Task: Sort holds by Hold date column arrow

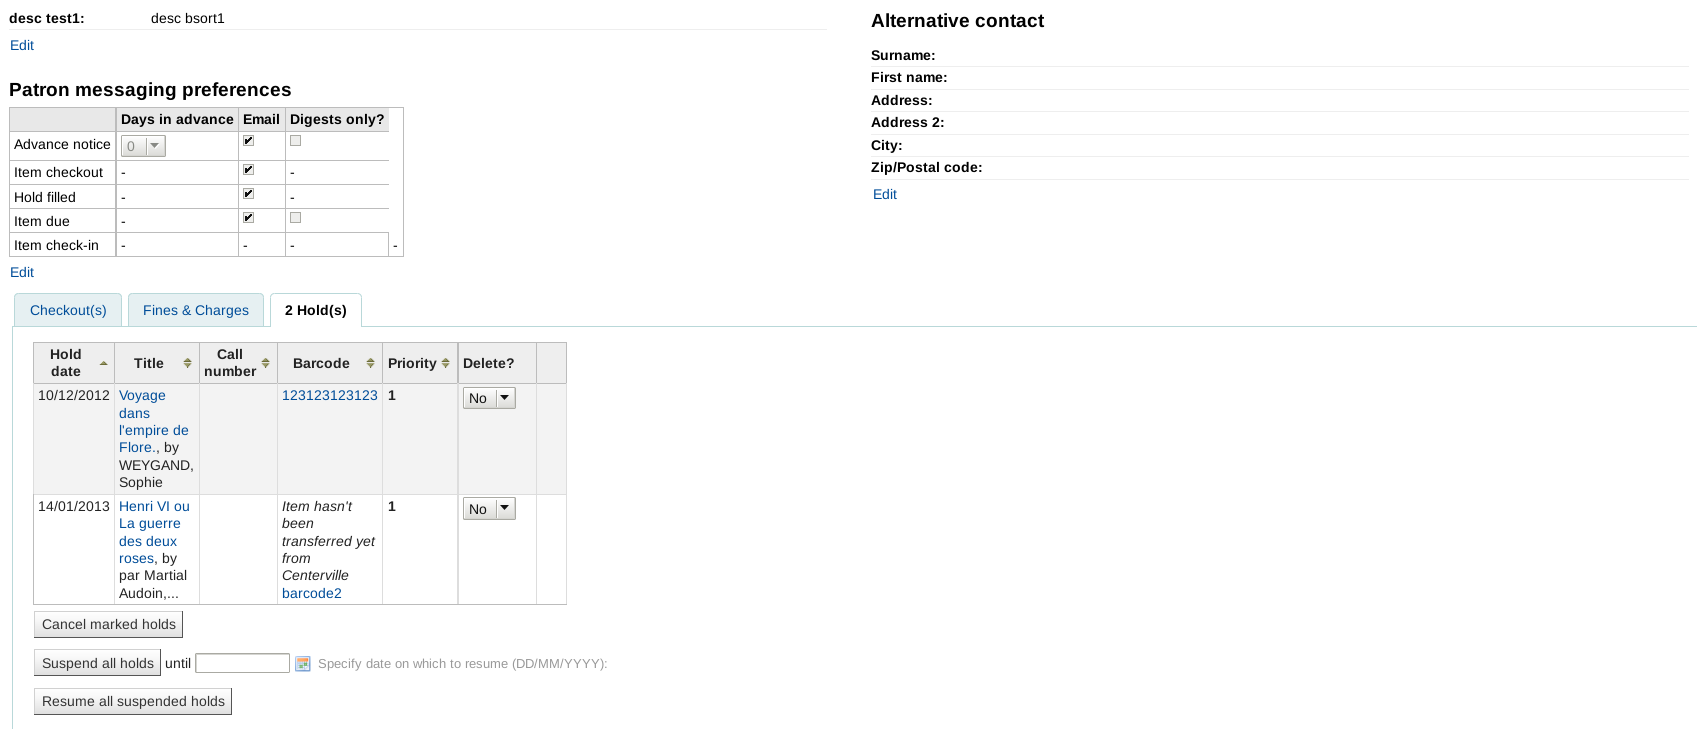Action: tap(103, 363)
